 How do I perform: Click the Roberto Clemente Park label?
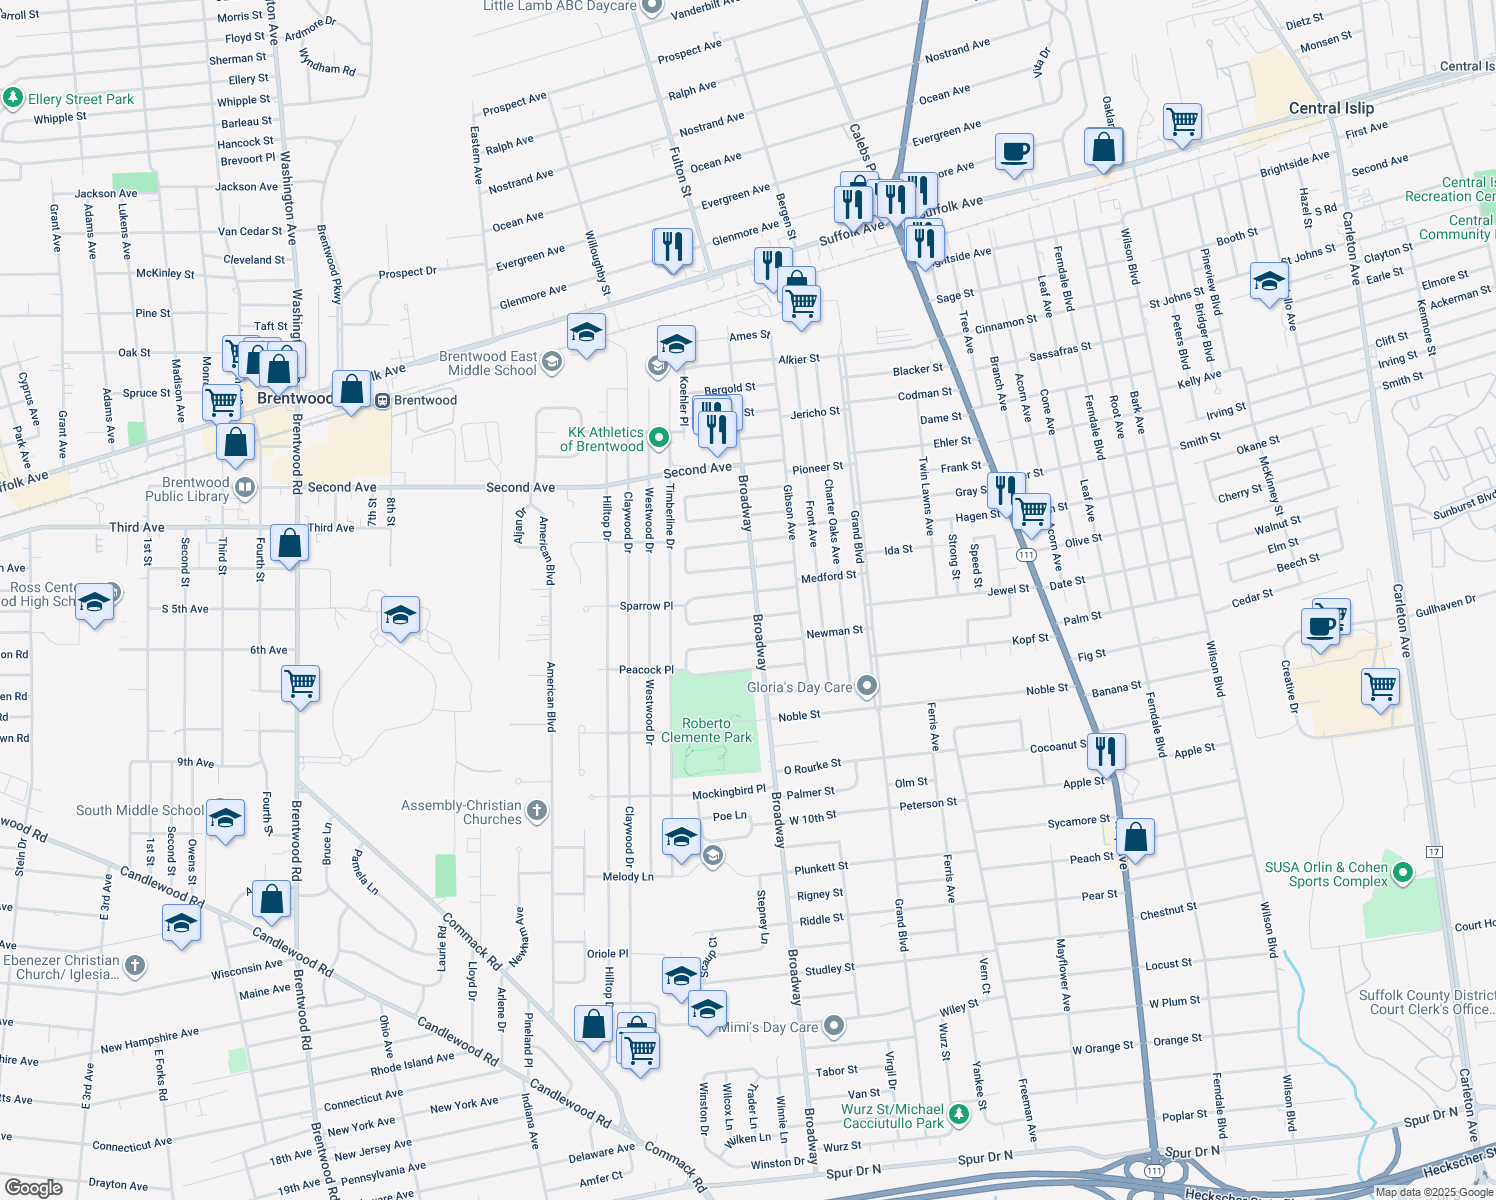pyautogui.click(x=706, y=730)
